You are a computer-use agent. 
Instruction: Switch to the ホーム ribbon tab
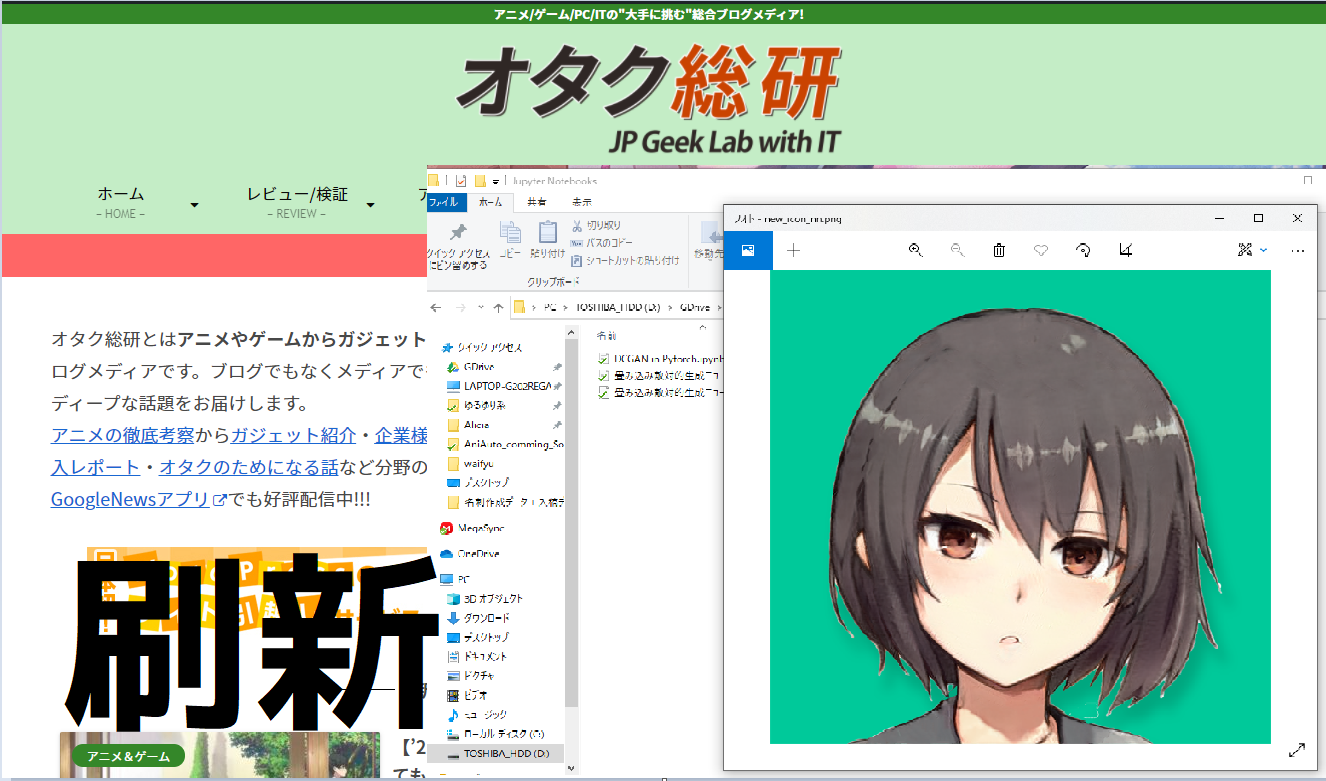click(x=491, y=202)
